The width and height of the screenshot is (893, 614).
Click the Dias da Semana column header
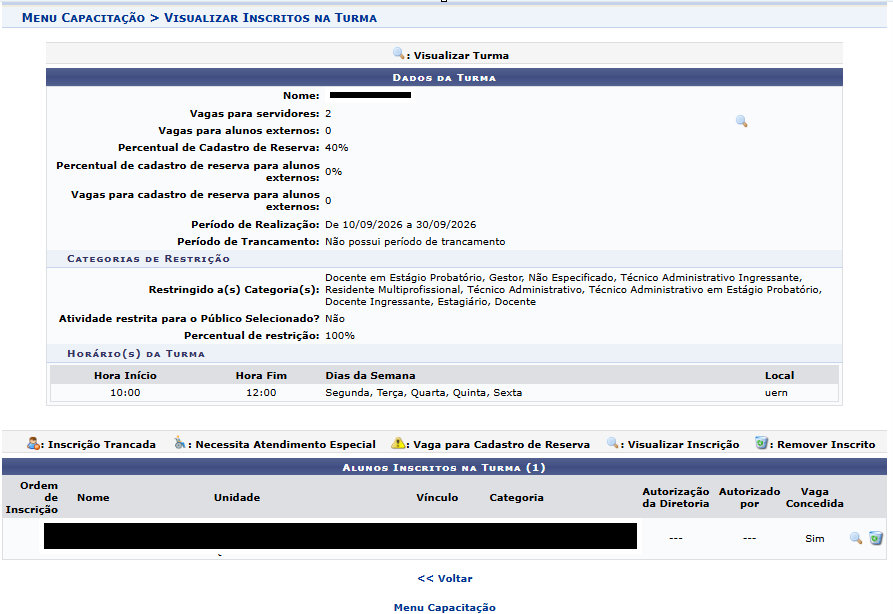click(x=370, y=376)
